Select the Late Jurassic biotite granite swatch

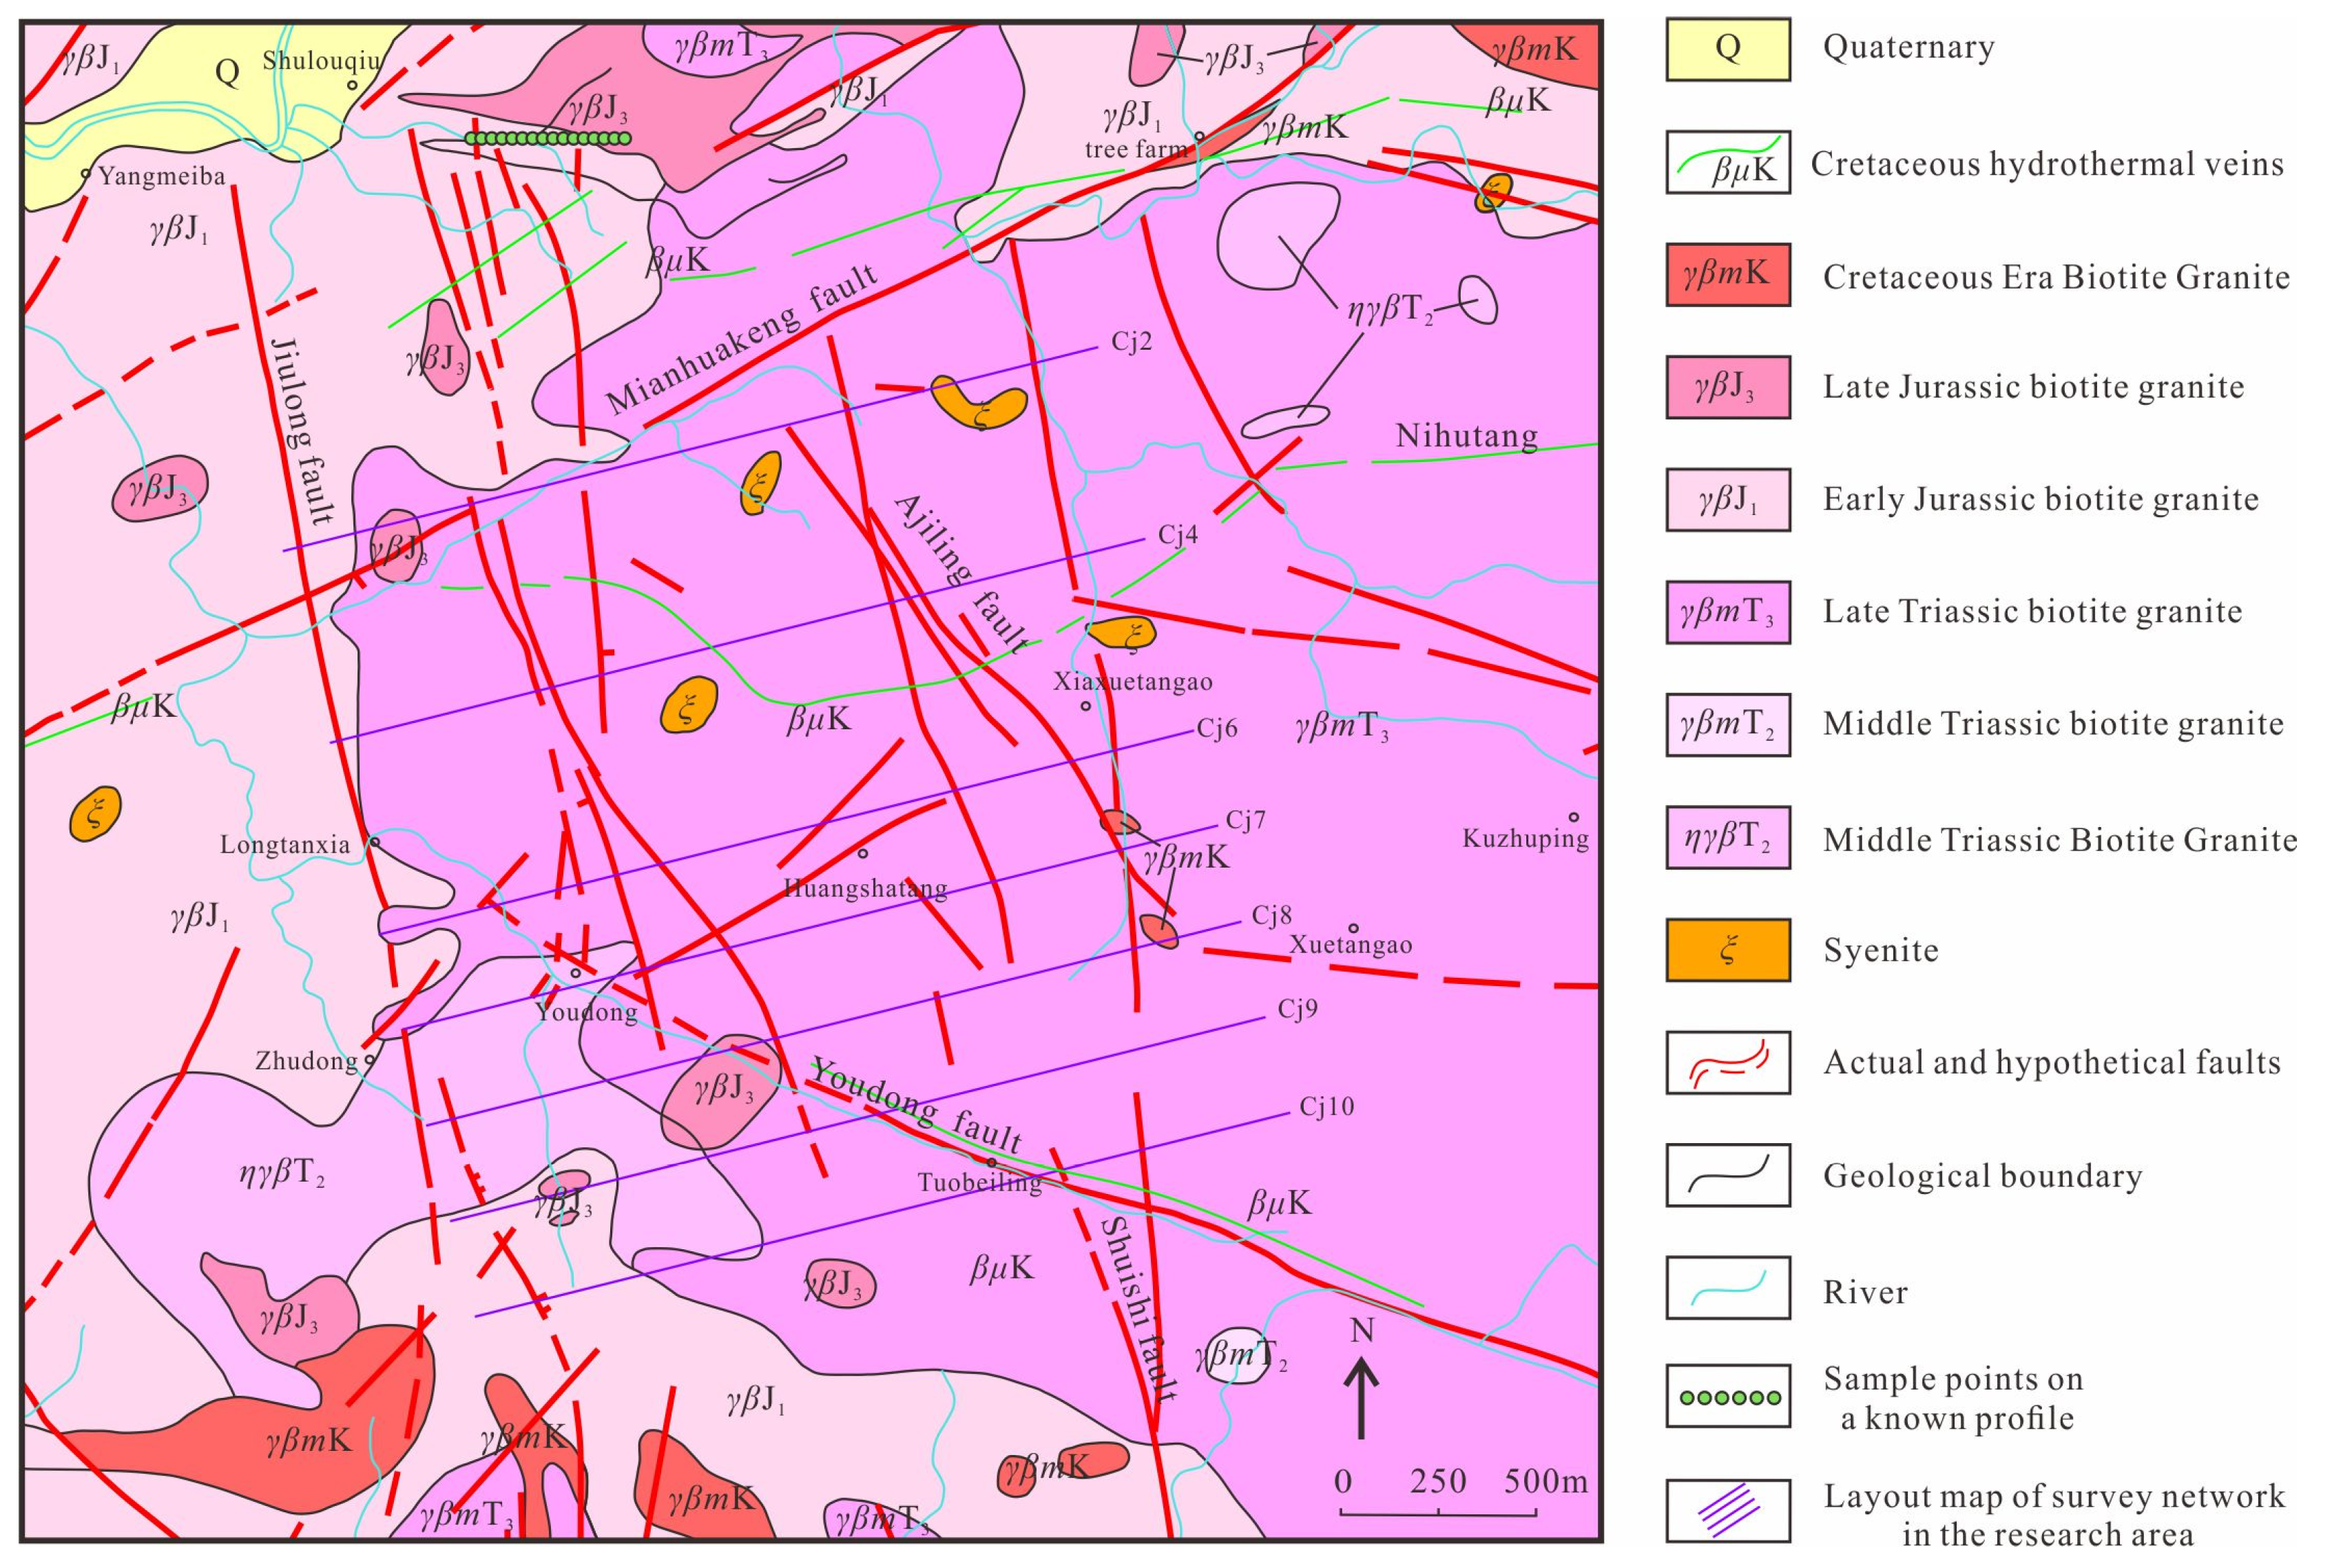pyautogui.click(x=1727, y=387)
